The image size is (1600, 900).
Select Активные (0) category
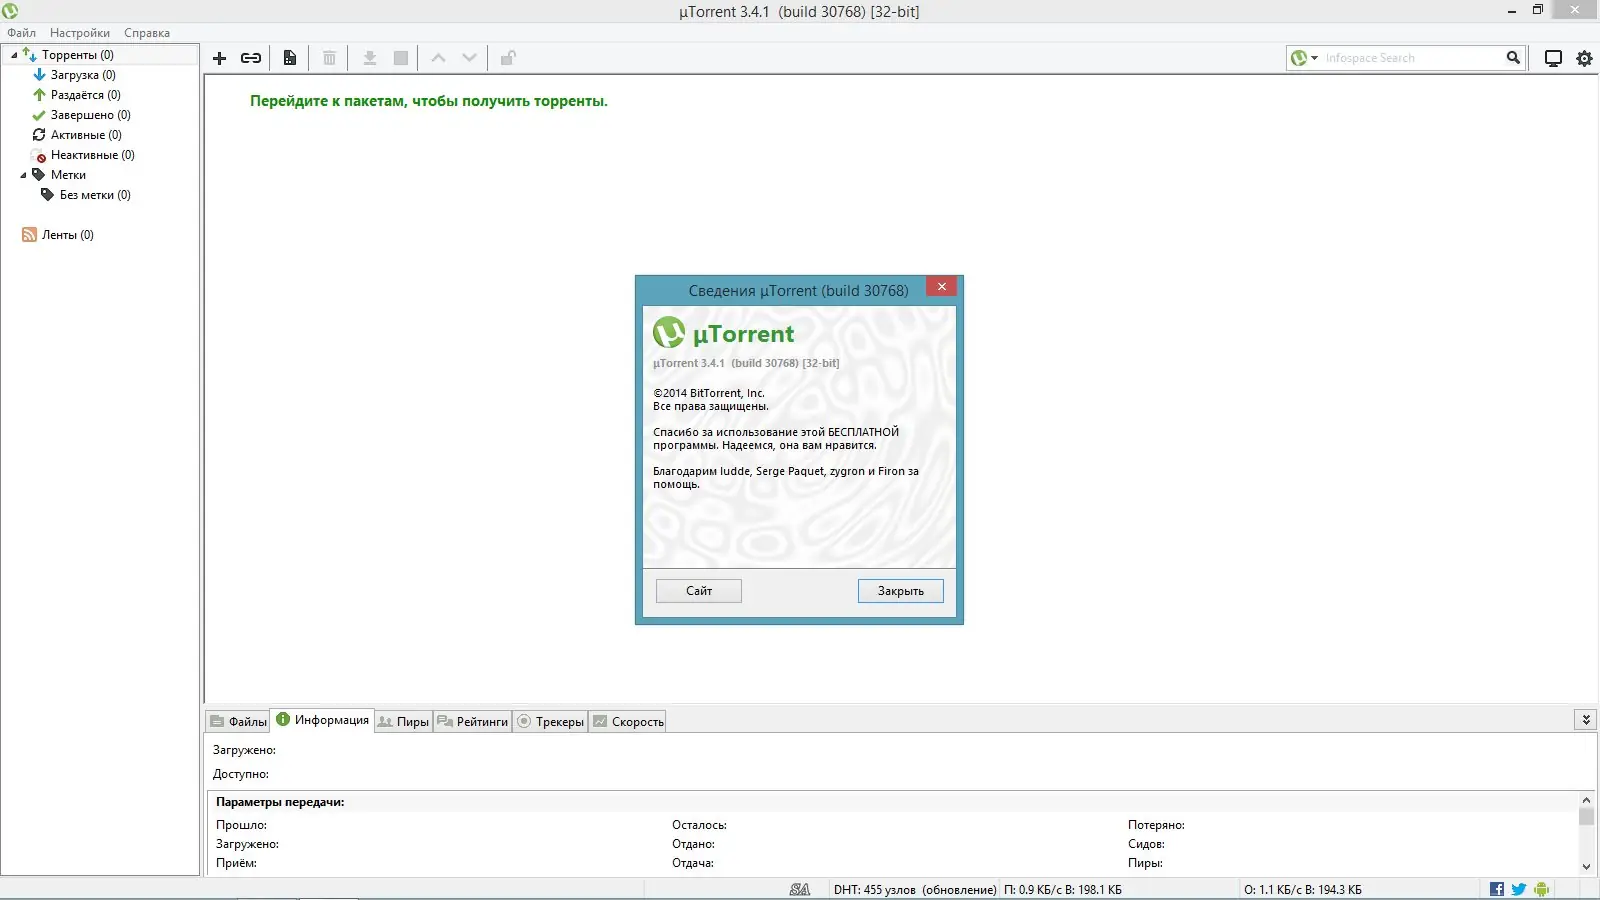tap(86, 135)
